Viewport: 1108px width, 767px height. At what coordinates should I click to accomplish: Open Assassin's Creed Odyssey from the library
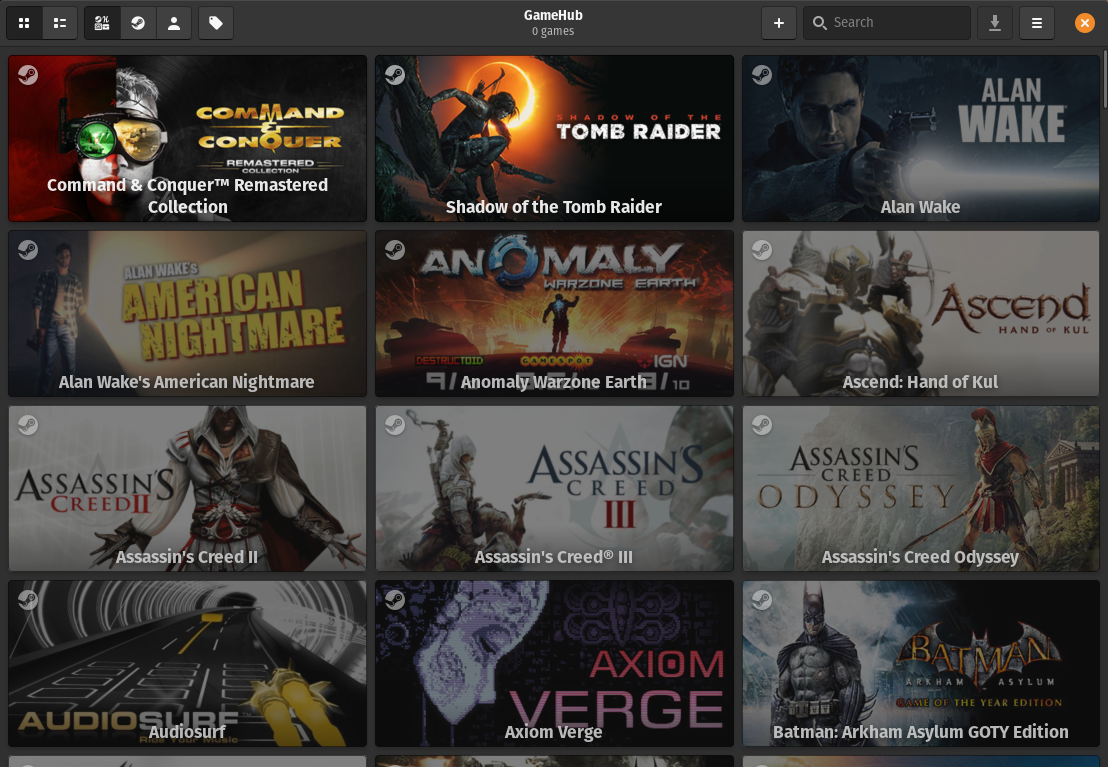tap(920, 488)
